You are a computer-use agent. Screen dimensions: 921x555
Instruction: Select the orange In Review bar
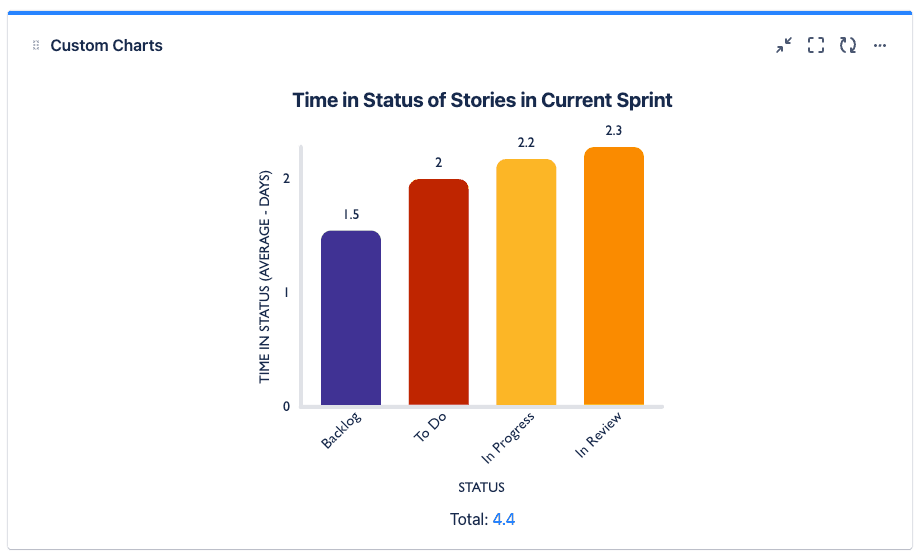613,276
